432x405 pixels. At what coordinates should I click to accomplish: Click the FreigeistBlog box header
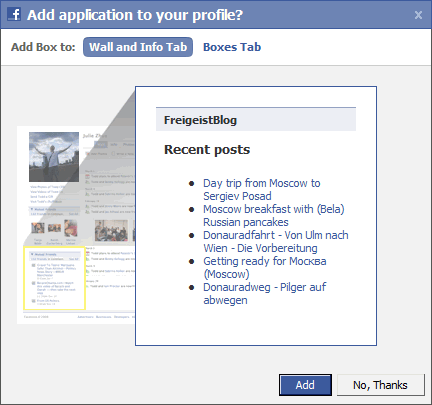point(256,119)
